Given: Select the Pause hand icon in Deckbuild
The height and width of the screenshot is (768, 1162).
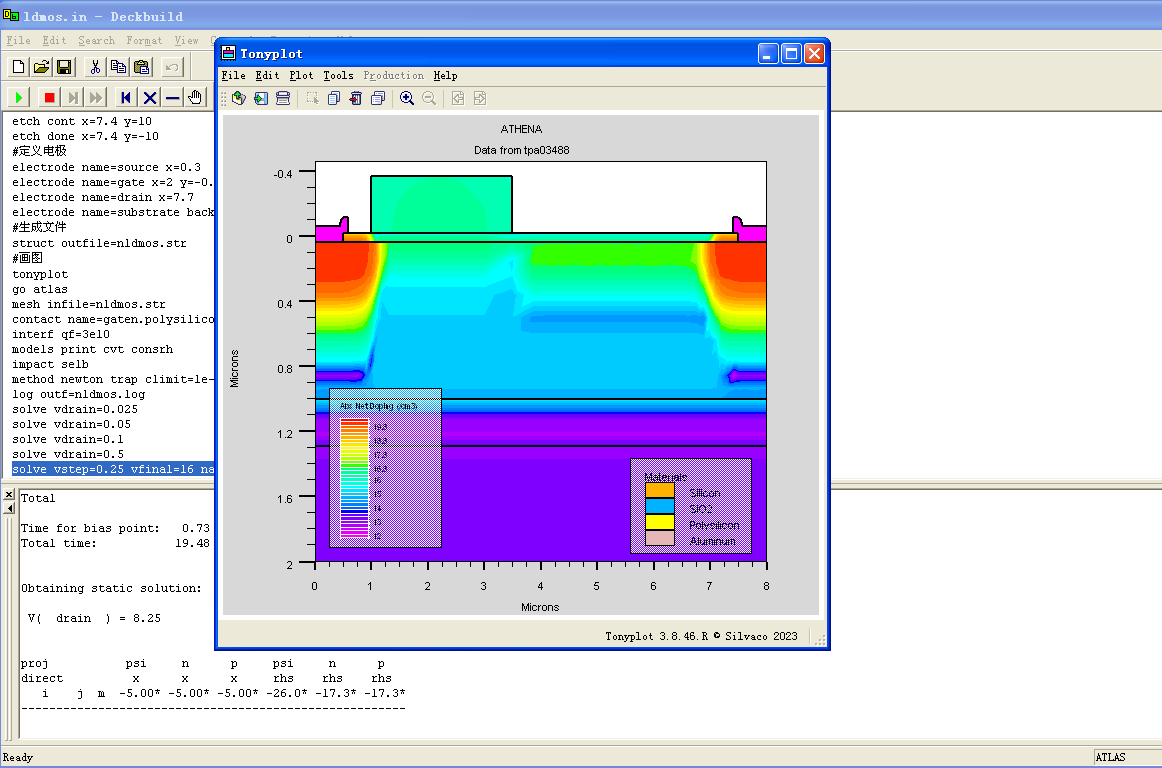Looking at the screenshot, I should tap(194, 97).
